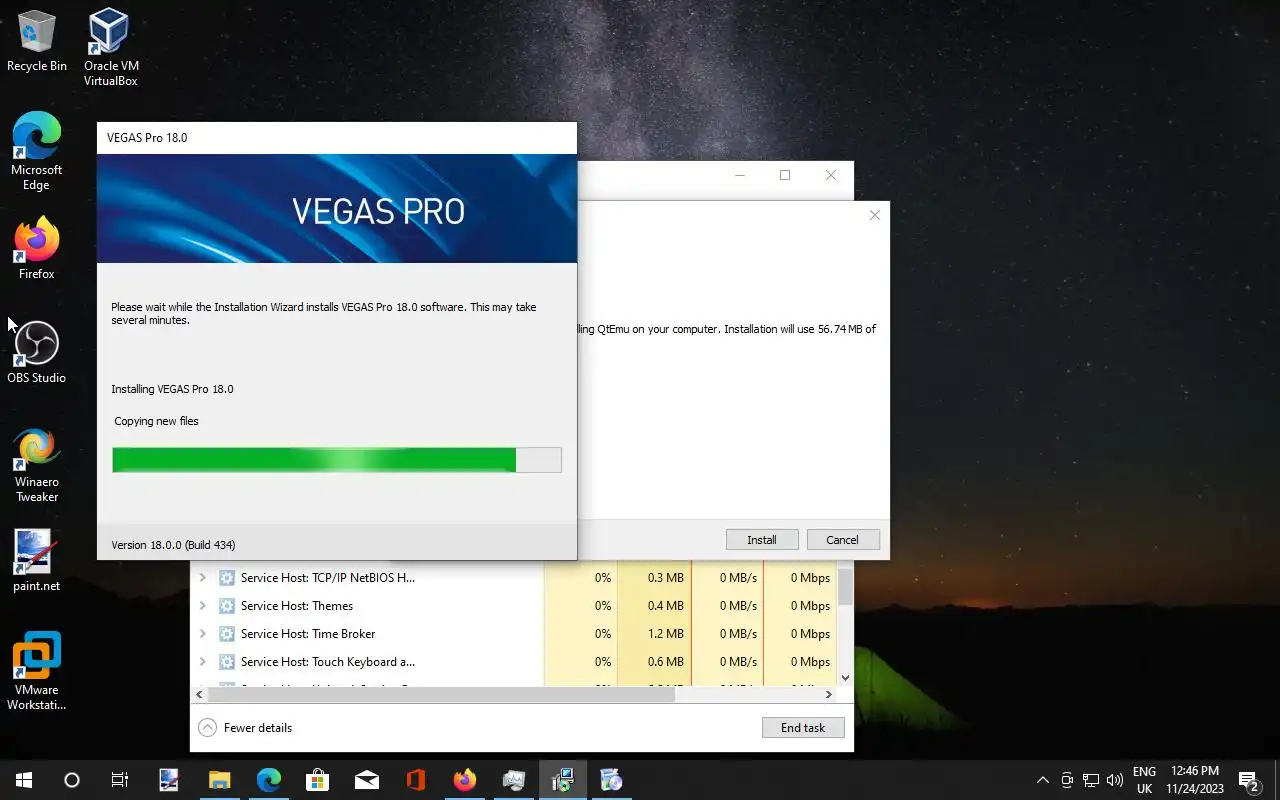Image resolution: width=1280 pixels, height=800 pixels.
Task: Select the paint.net desktop shortcut
Action: pos(37,560)
